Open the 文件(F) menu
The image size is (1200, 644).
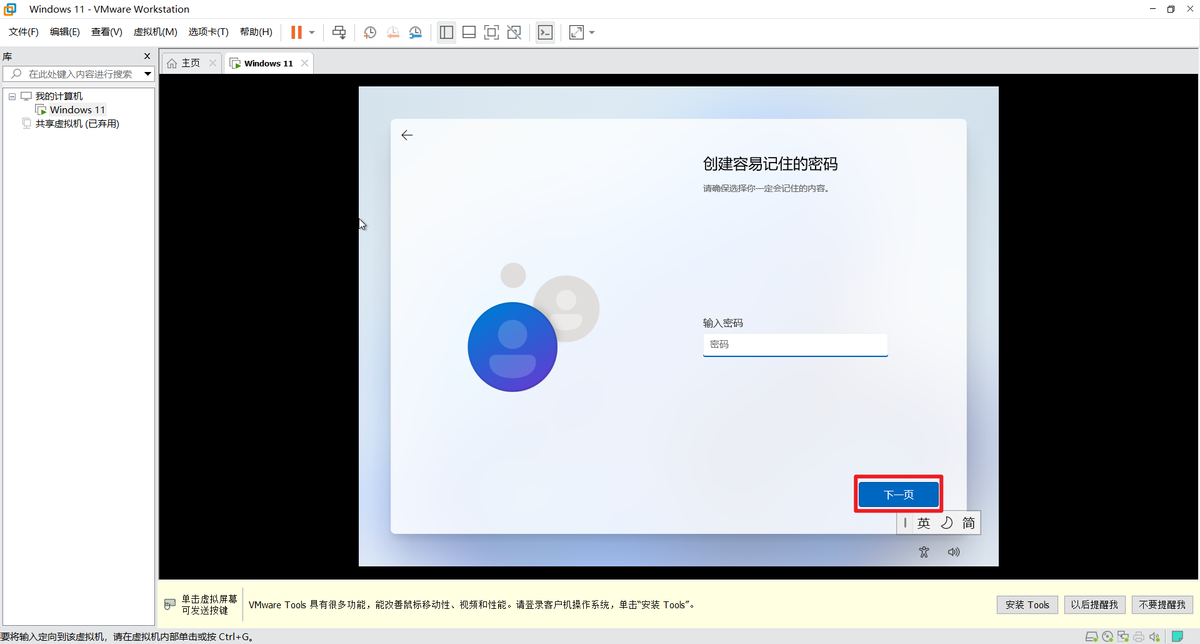pyautogui.click(x=24, y=32)
